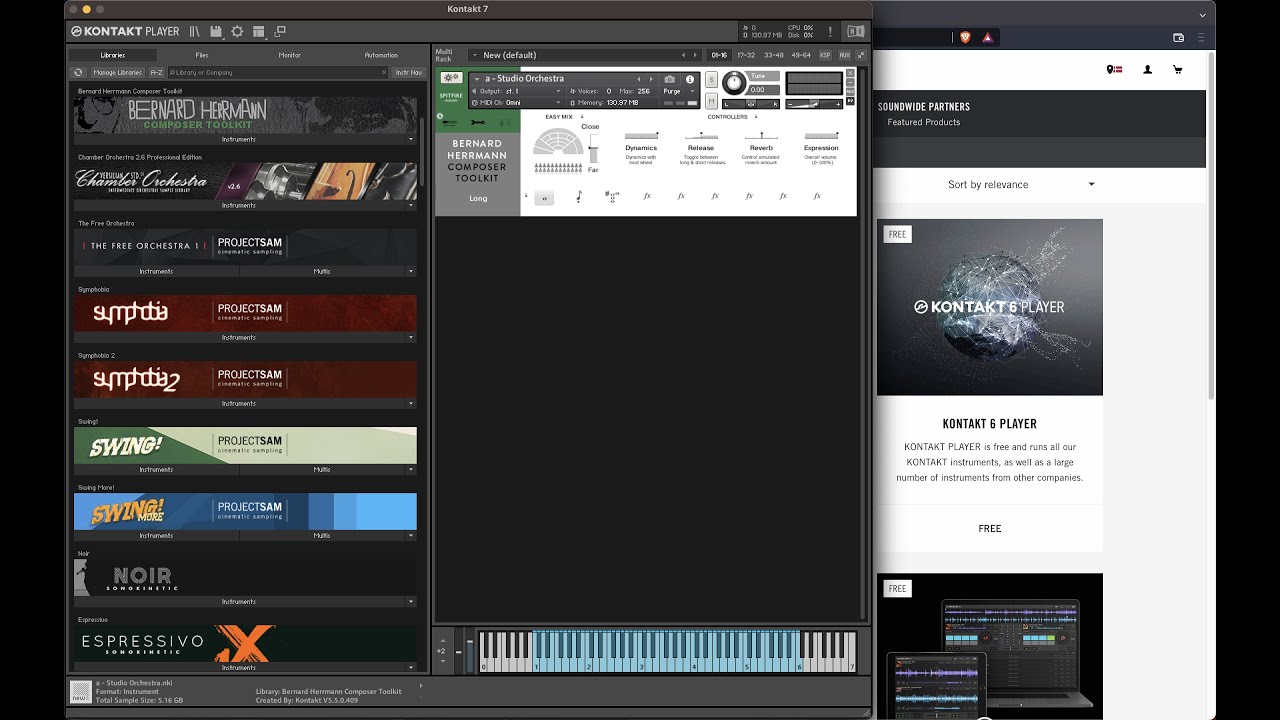This screenshot has height=720, width=1280.
Task: Click Kontakt 6 Player product thumbnail
Action: click(989, 307)
